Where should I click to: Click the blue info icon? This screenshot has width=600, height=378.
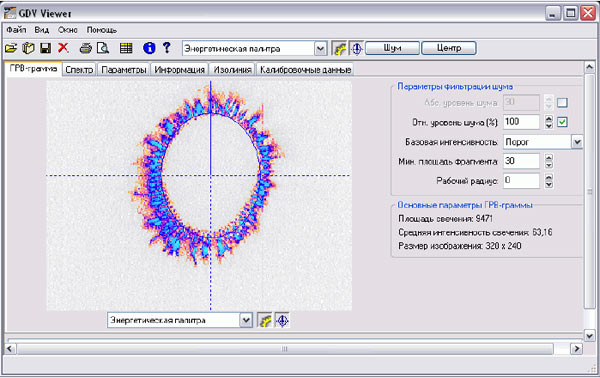tap(149, 48)
